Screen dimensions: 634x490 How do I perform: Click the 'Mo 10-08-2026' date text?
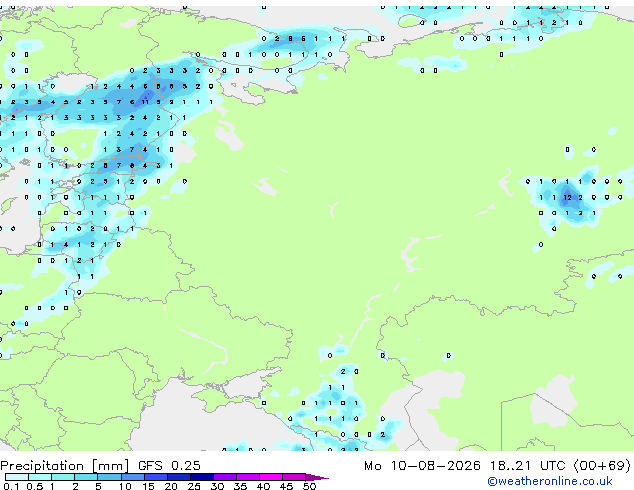[422, 466]
